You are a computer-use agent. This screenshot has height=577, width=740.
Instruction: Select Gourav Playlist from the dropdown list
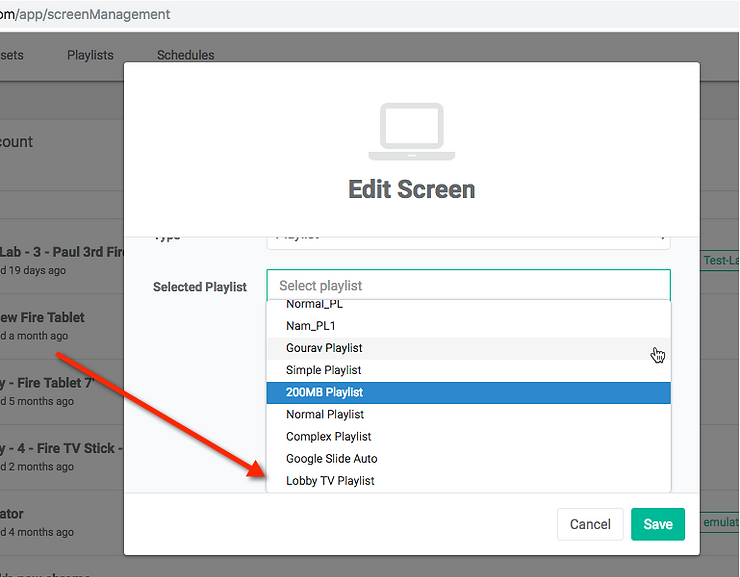(468, 348)
